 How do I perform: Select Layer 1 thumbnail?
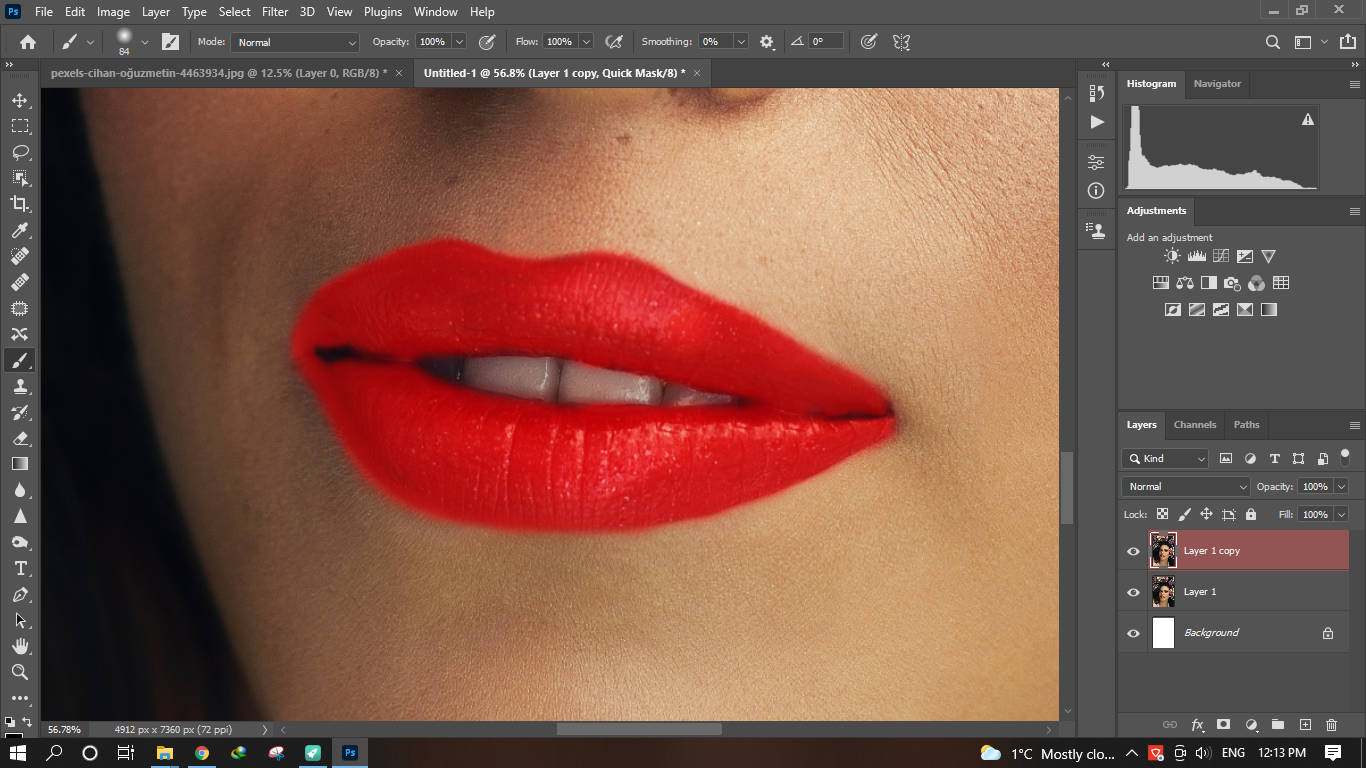[1163, 592]
